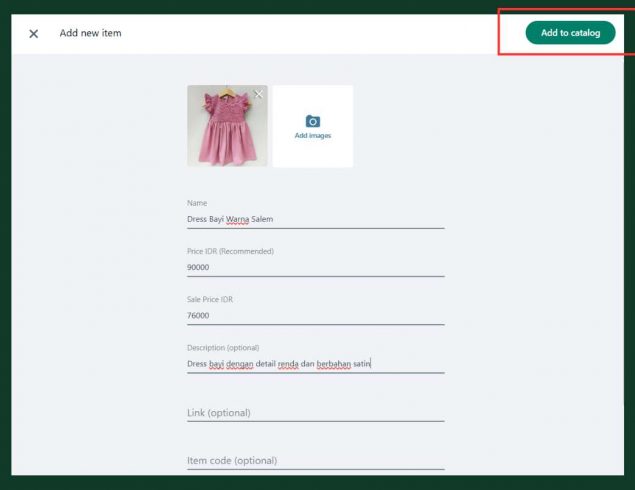
Task: Focus the Sale Price IDR field 76000
Action: point(315,316)
